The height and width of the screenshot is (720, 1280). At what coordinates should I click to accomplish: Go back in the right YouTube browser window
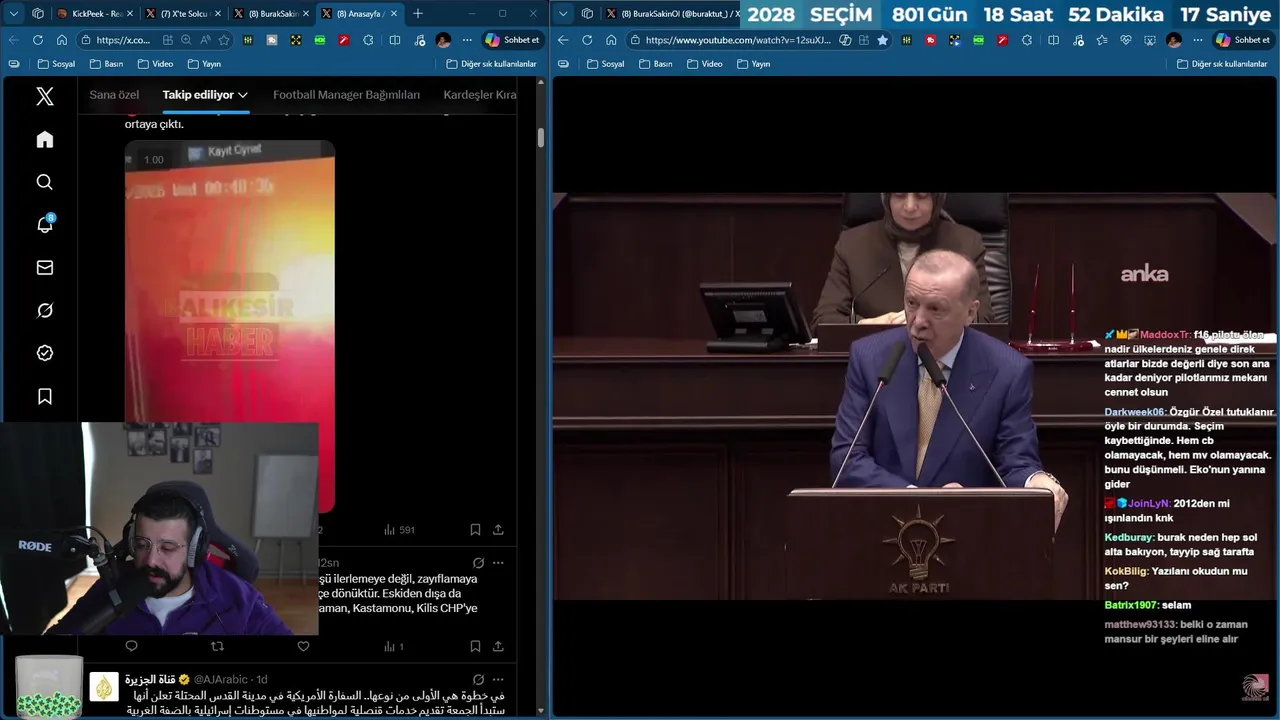click(x=563, y=40)
